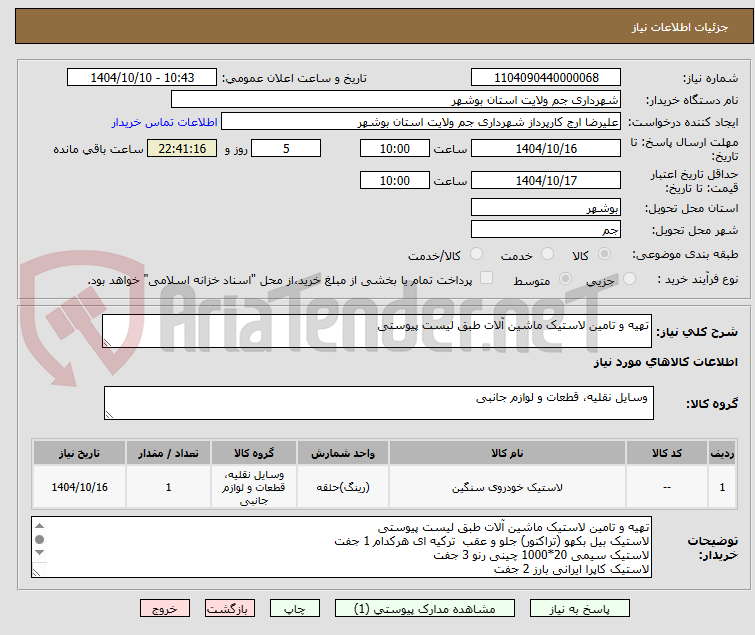Click the notes scrollbar down arrow
755x635 pixels.
pos(40,553)
